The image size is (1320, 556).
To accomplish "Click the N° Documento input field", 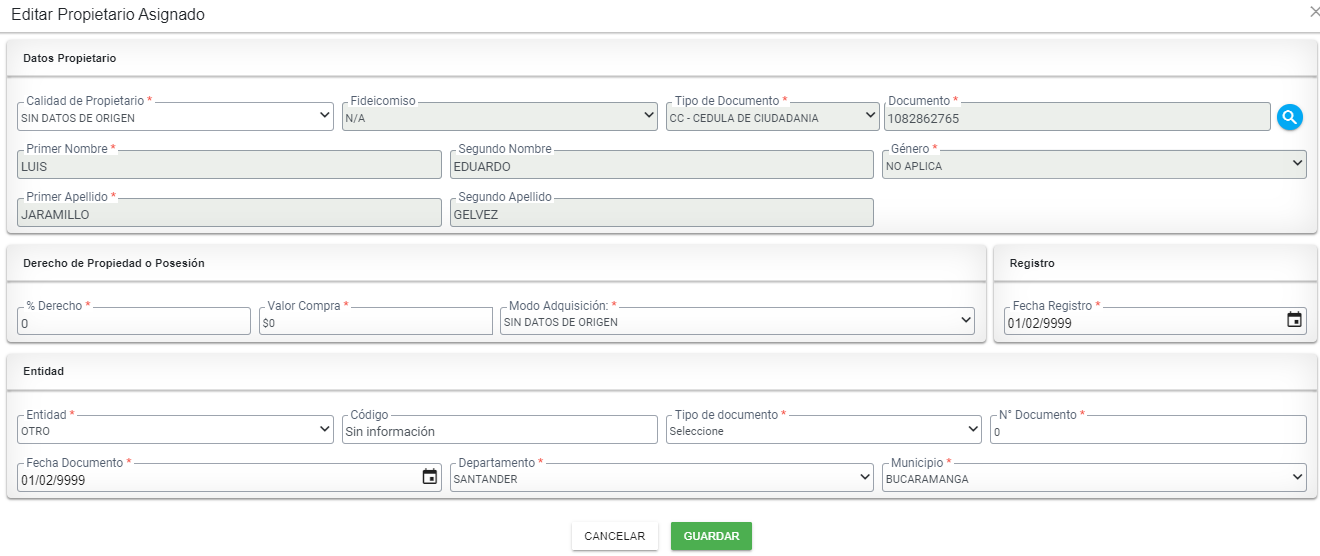I will (x=1148, y=429).
